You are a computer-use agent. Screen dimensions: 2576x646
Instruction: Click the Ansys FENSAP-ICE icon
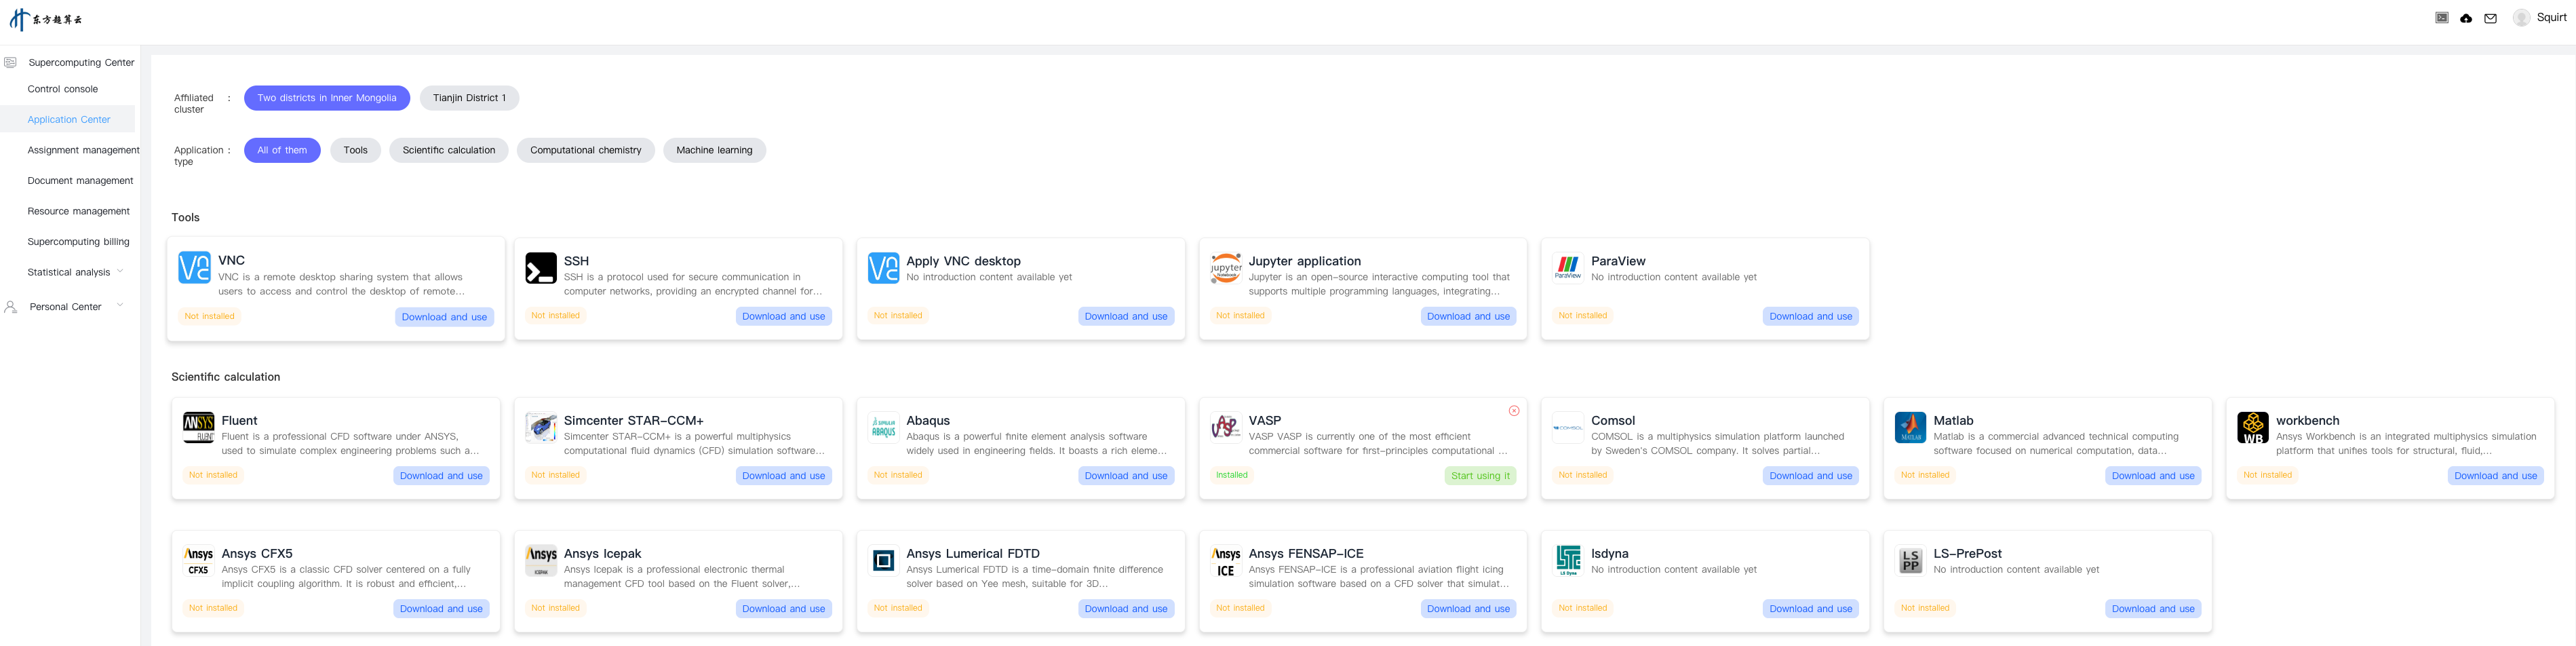tap(1226, 561)
